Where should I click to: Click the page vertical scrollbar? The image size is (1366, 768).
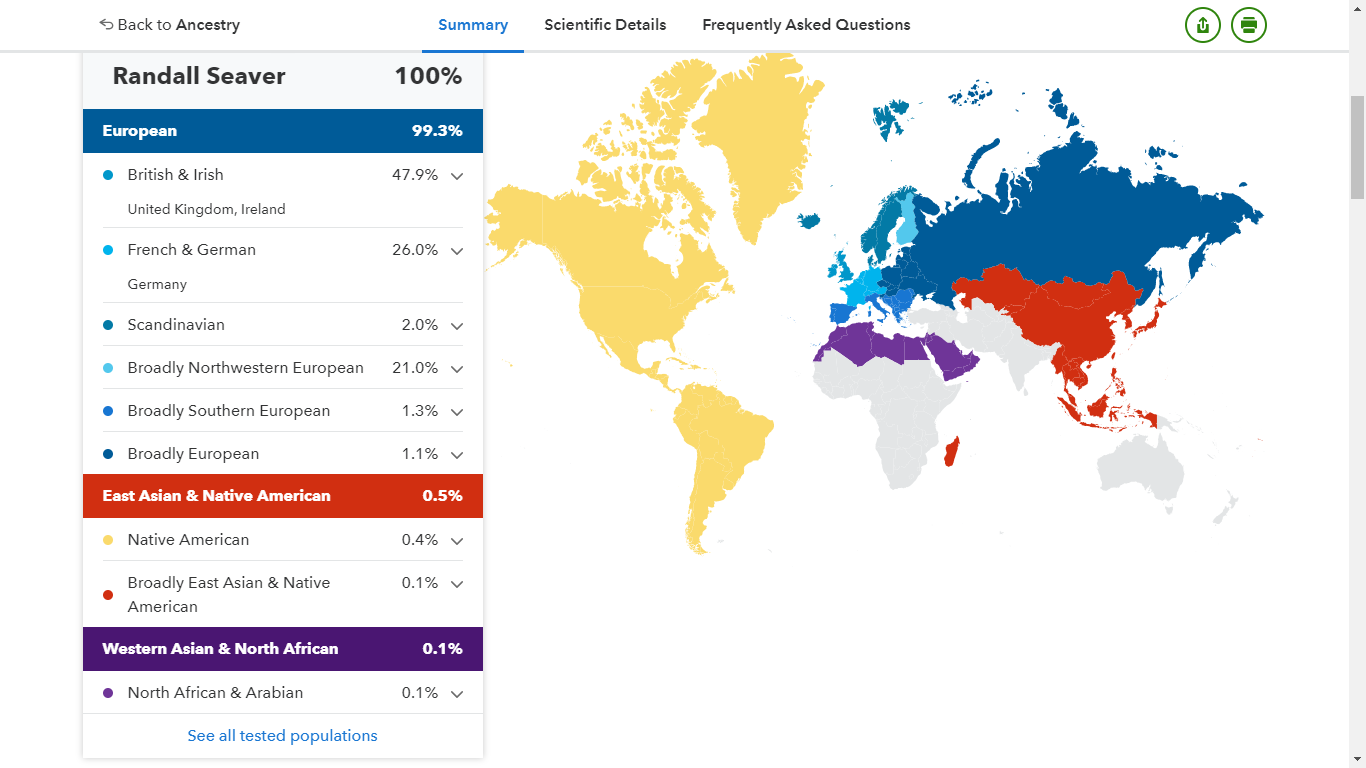tap(1357, 150)
